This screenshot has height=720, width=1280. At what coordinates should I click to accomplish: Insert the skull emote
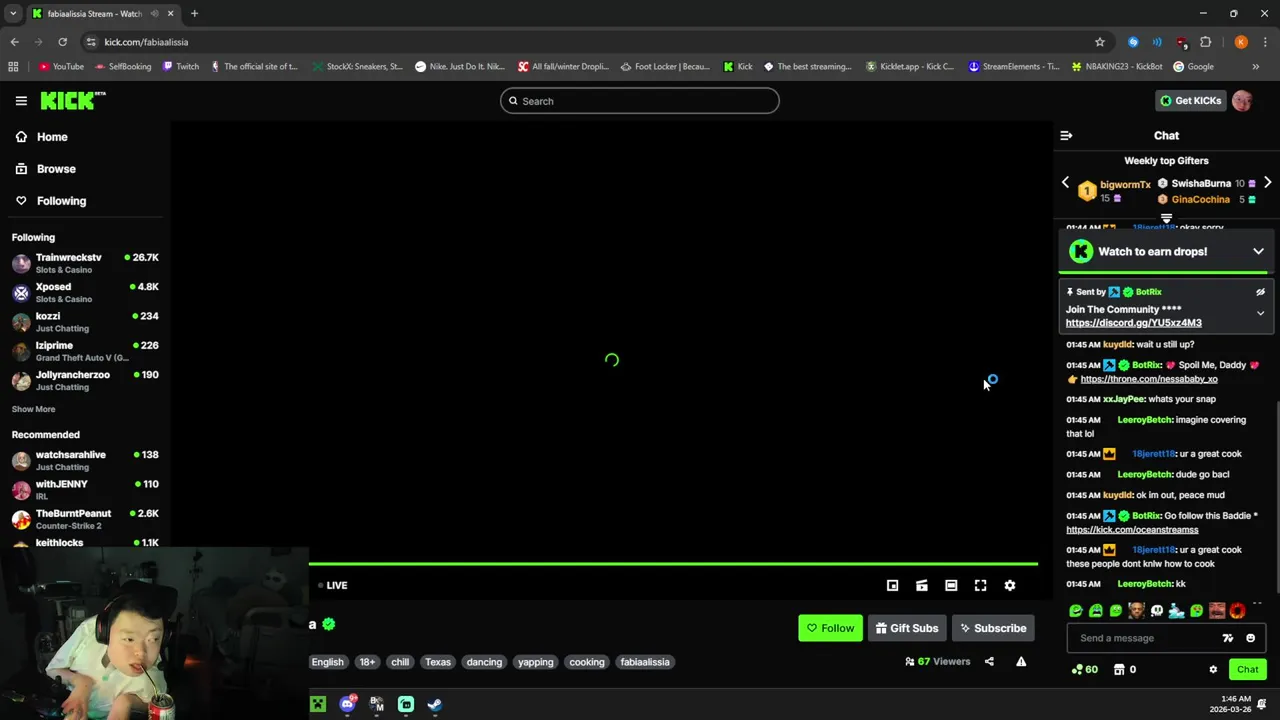point(1157,611)
